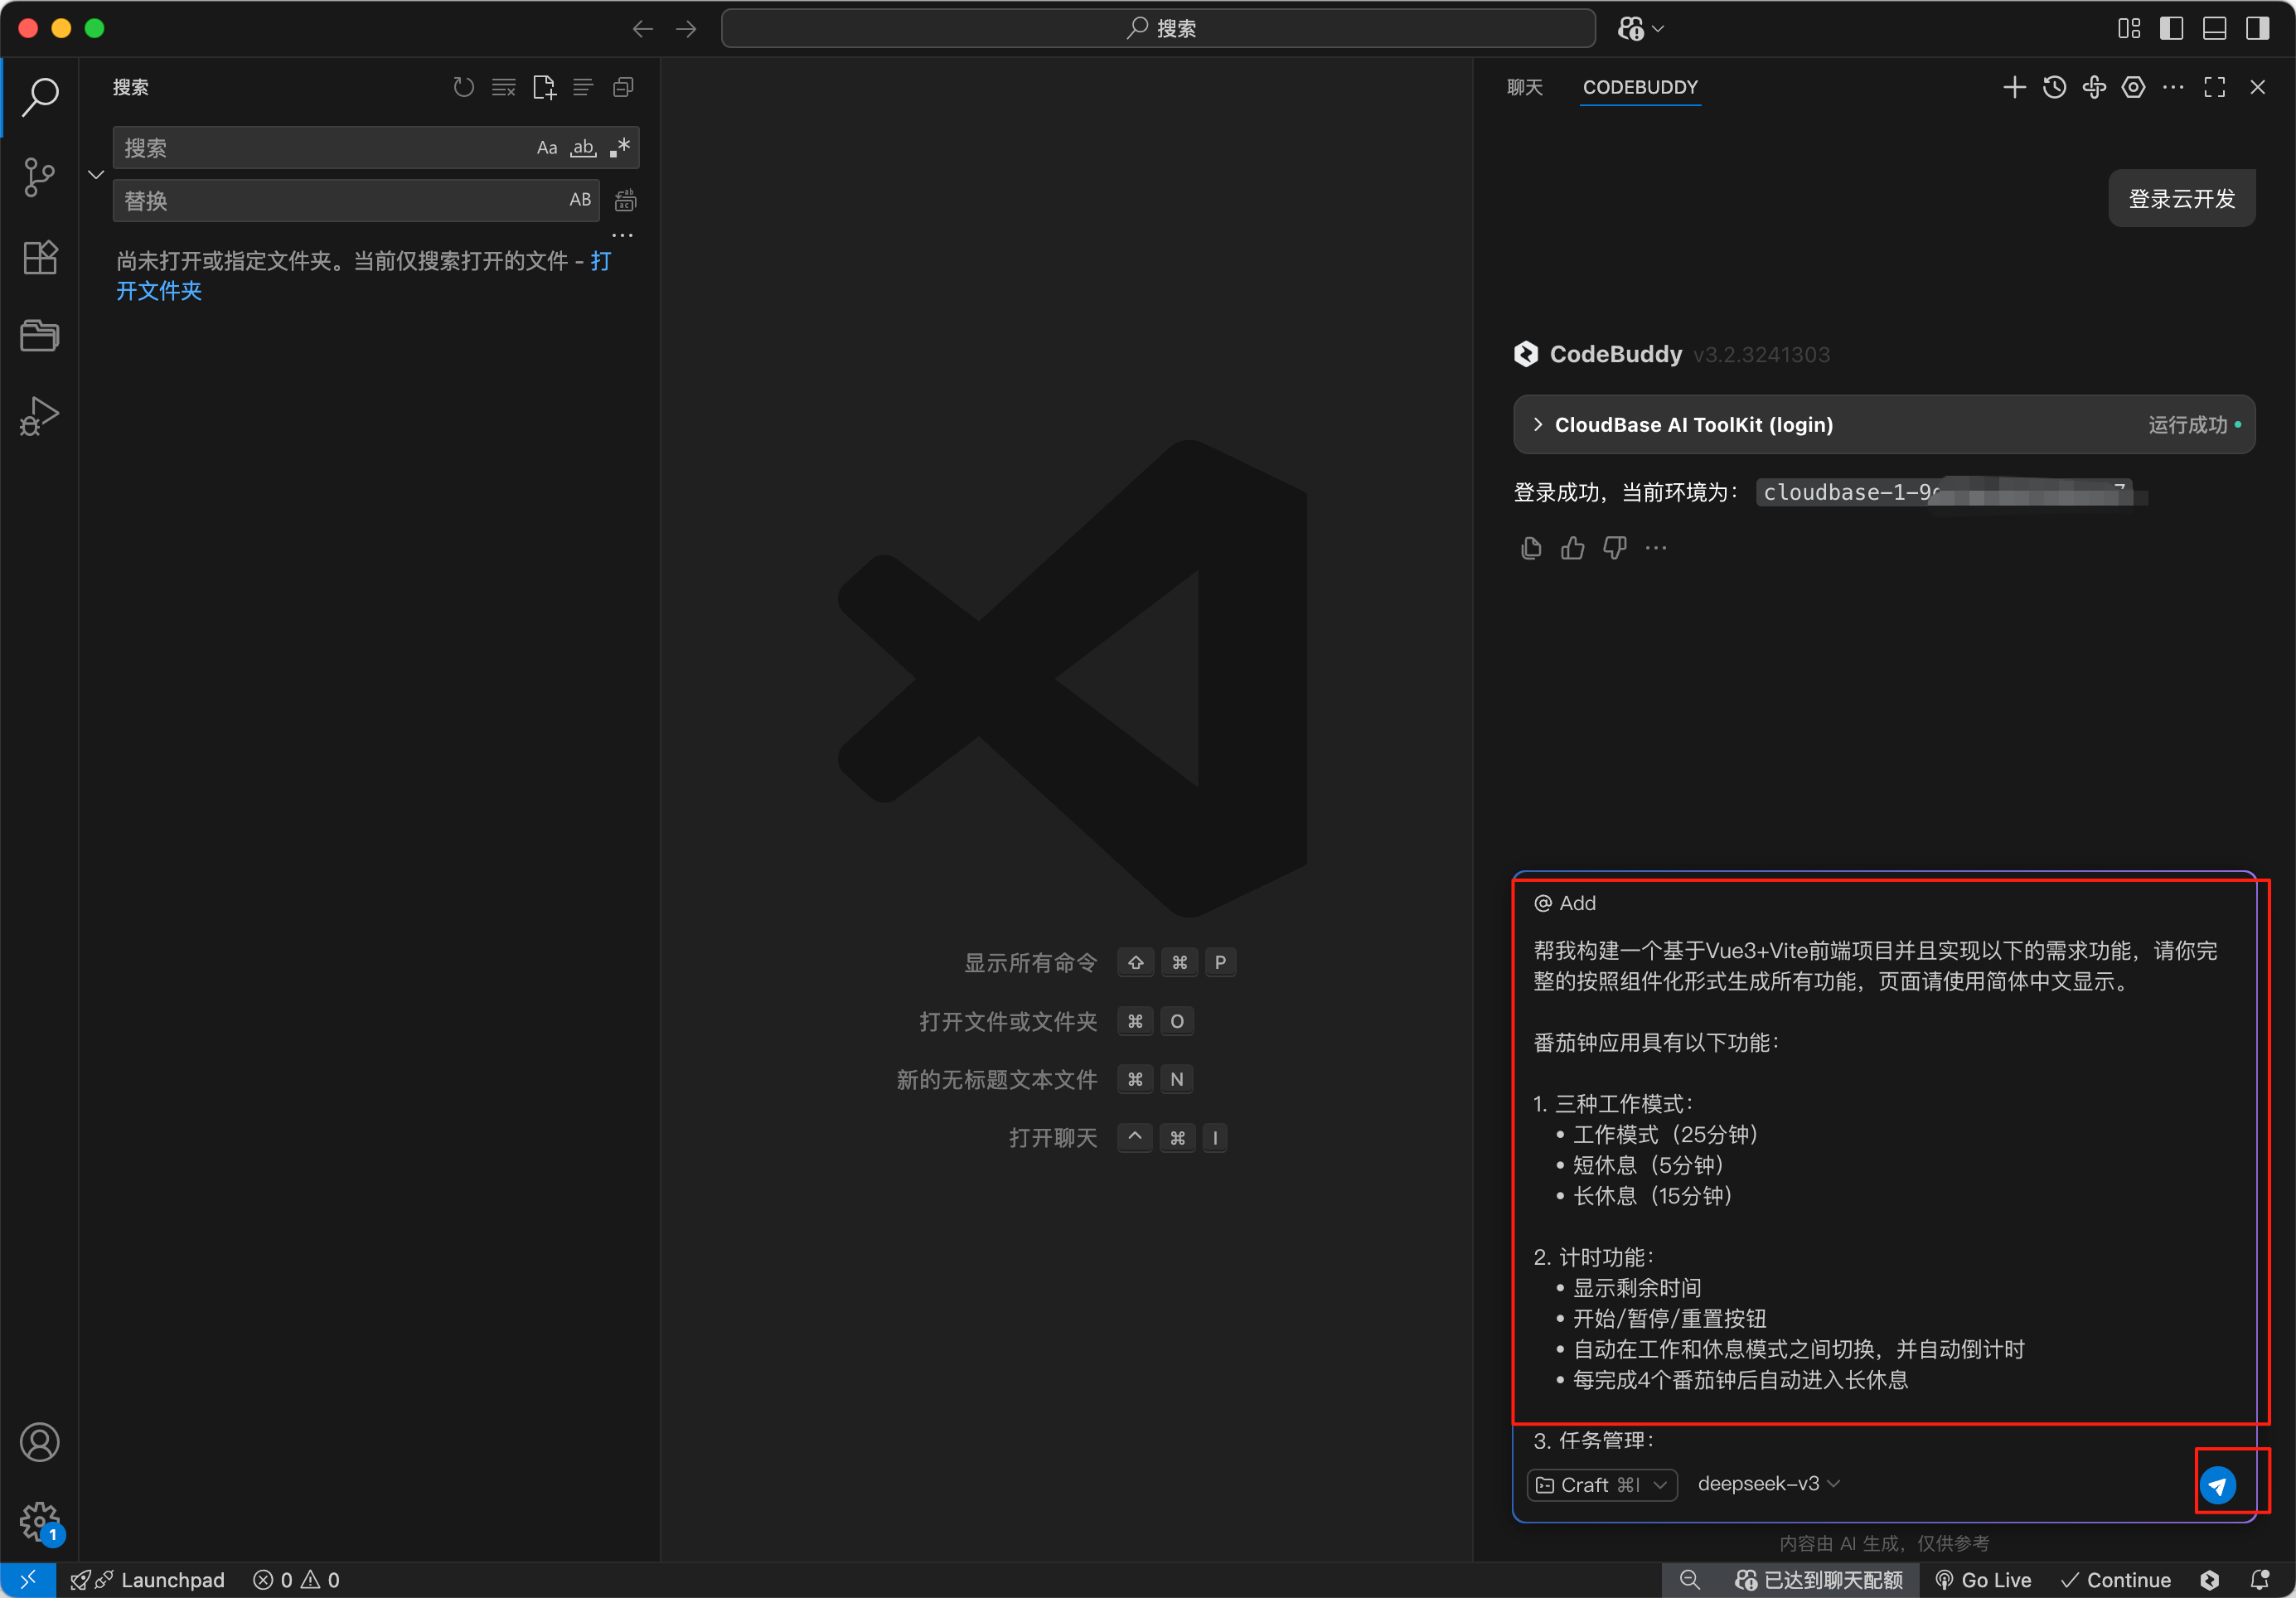Thumbs up the CodeBuddy response
Image resolution: width=2296 pixels, height=1598 pixels.
pyautogui.click(x=1572, y=549)
